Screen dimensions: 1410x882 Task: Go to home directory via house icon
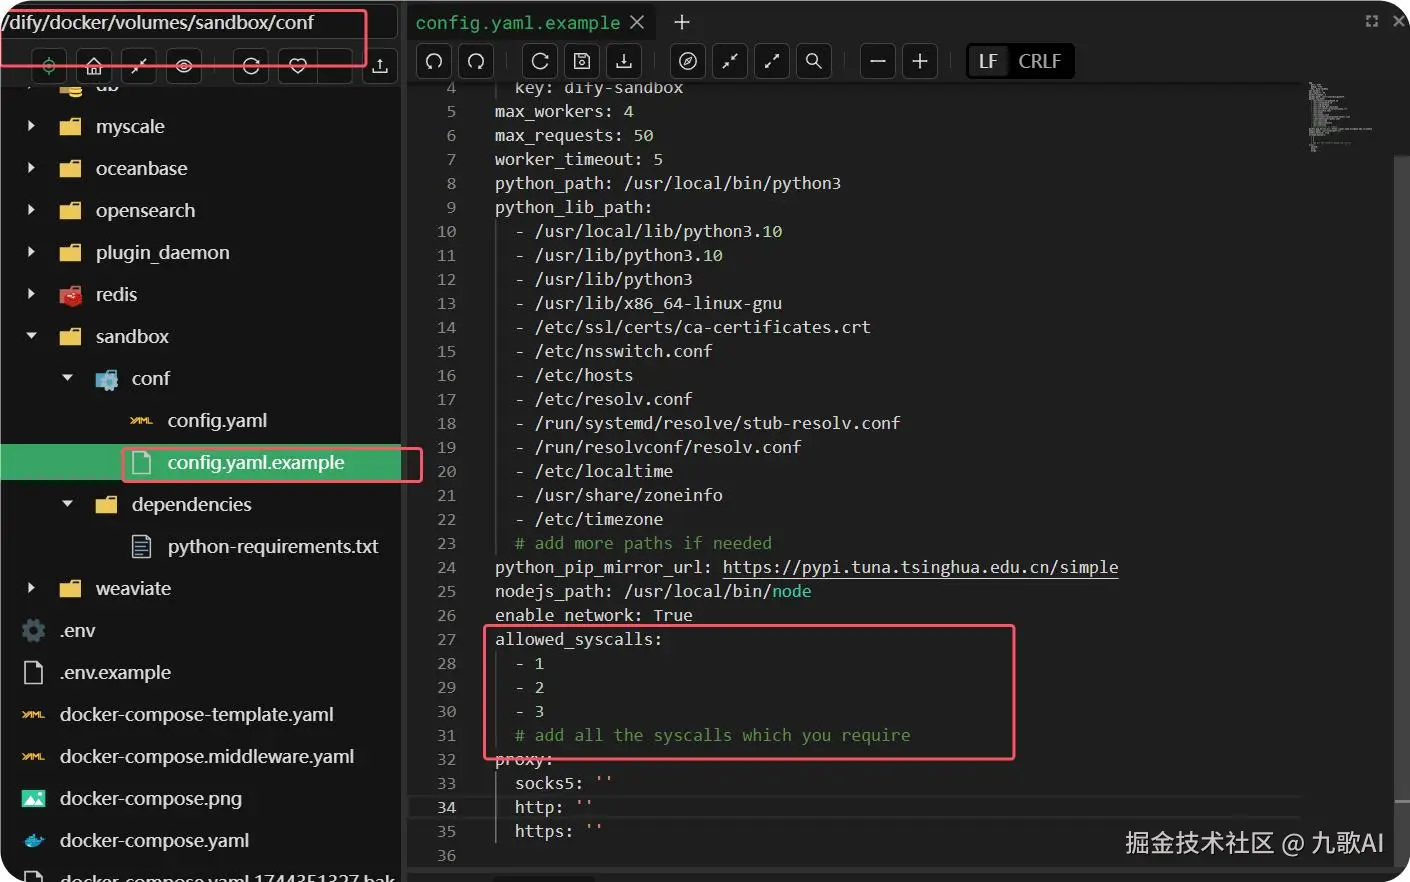tap(94, 66)
